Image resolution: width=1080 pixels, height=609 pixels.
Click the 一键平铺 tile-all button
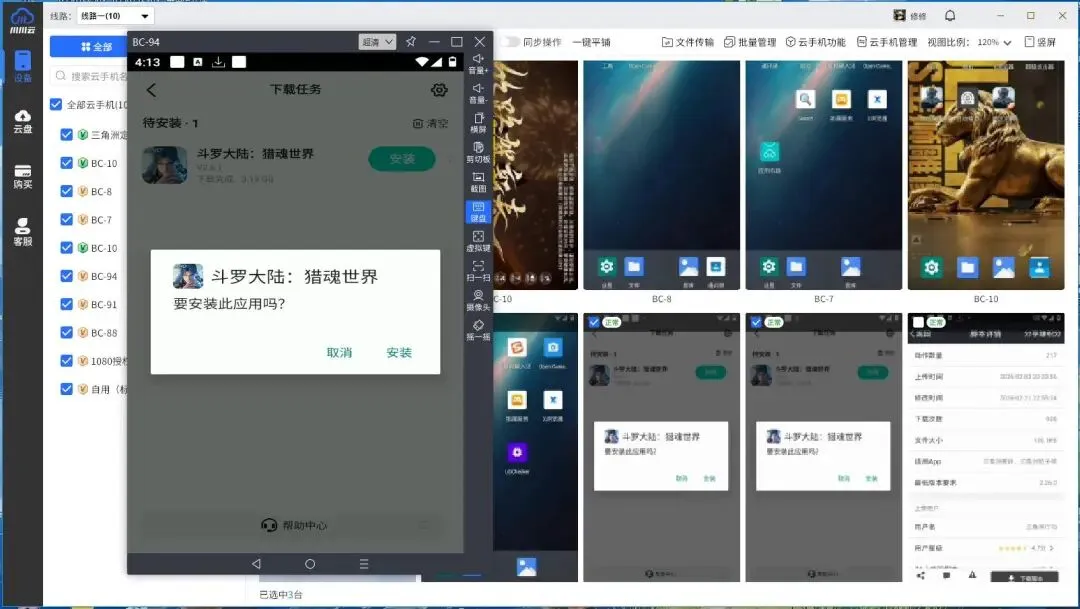(x=591, y=42)
